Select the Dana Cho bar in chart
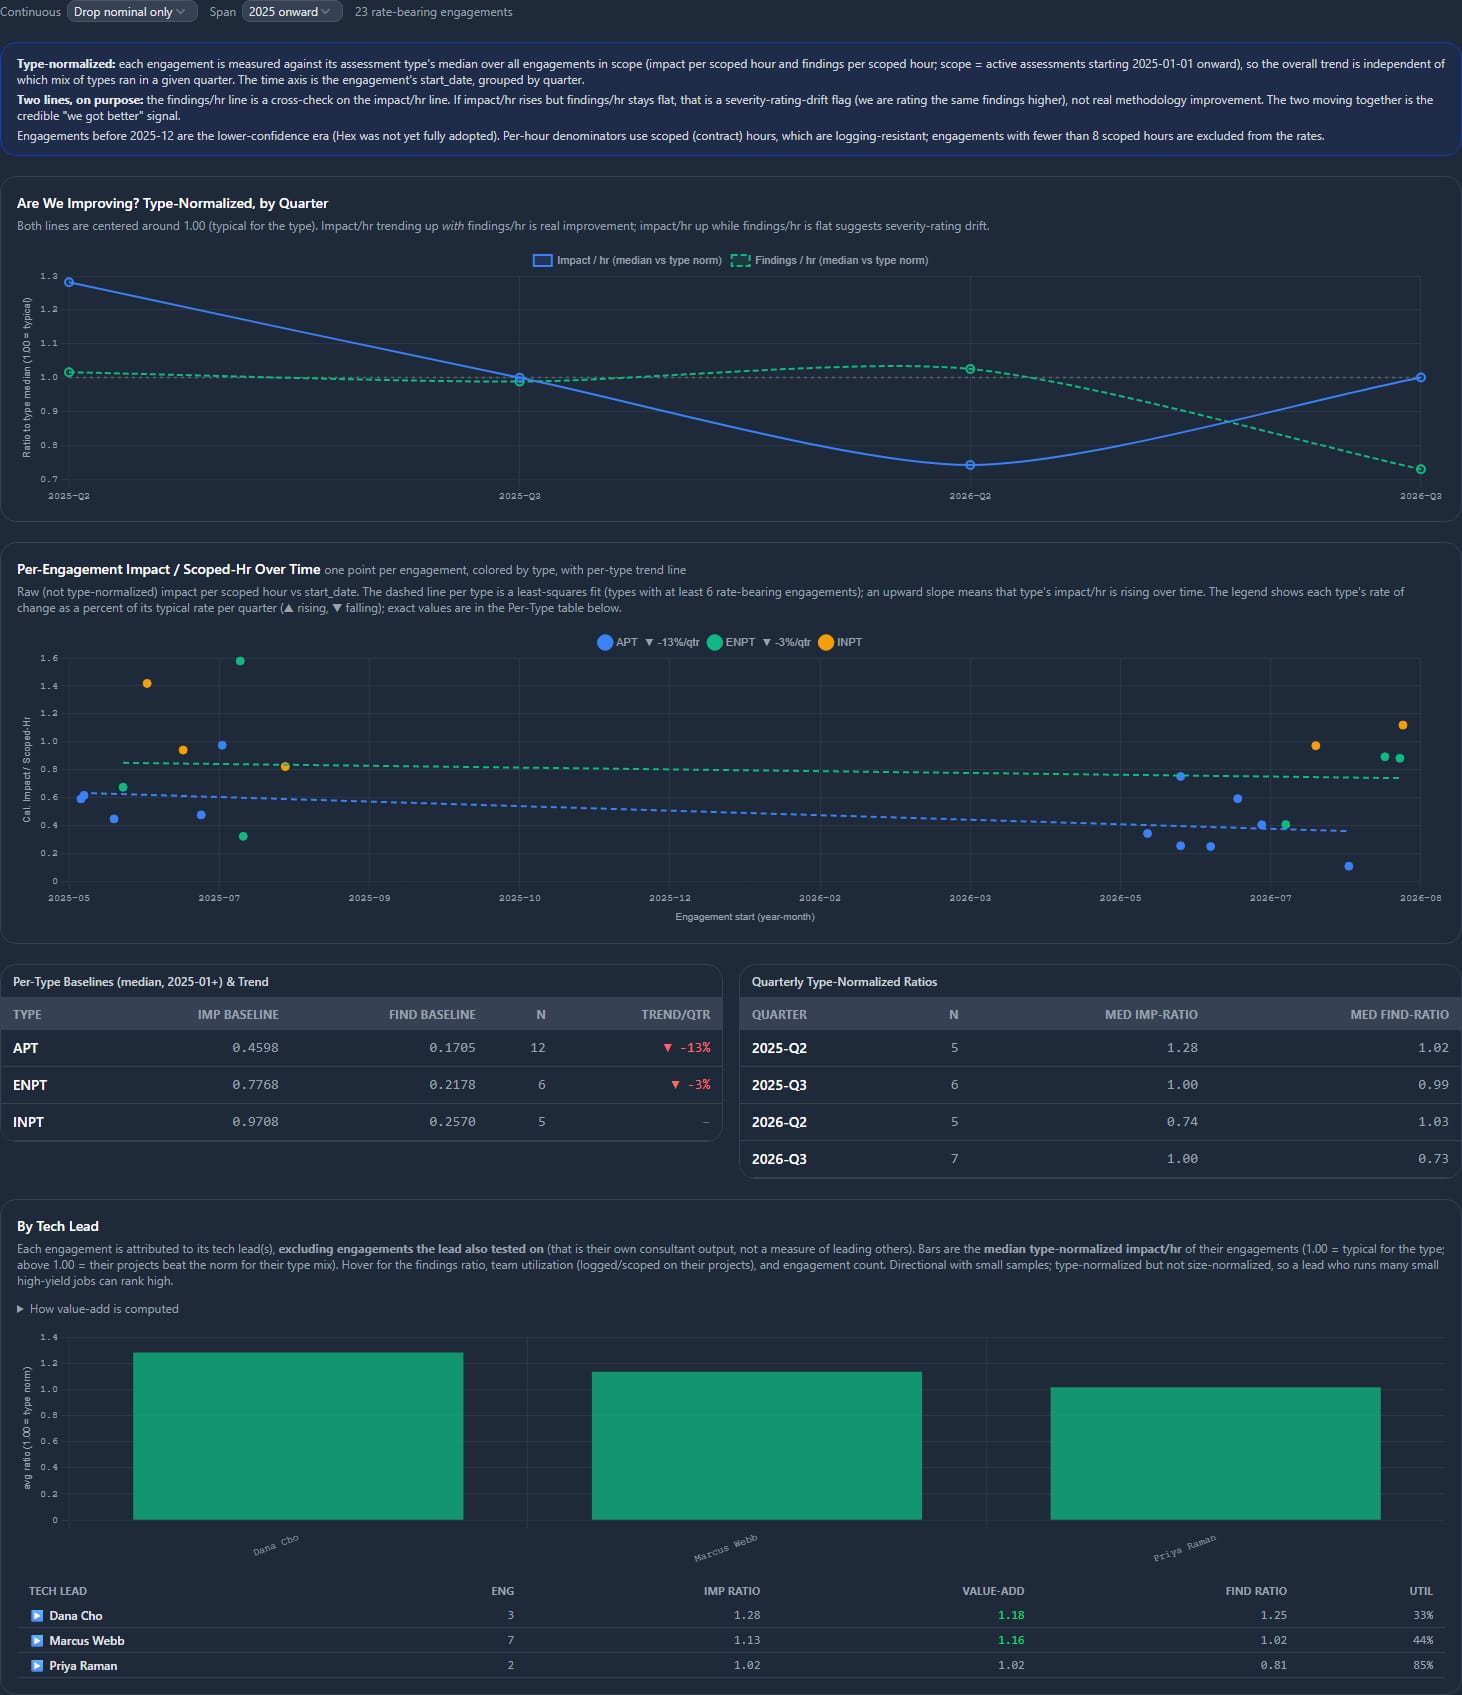This screenshot has height=1695, width=1462. coord(298,1436)
